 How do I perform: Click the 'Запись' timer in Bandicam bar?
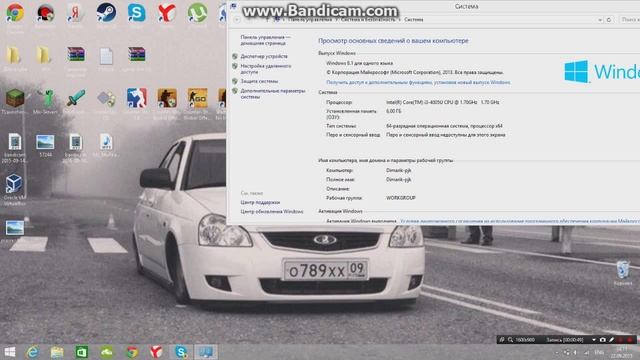point(565,340)
